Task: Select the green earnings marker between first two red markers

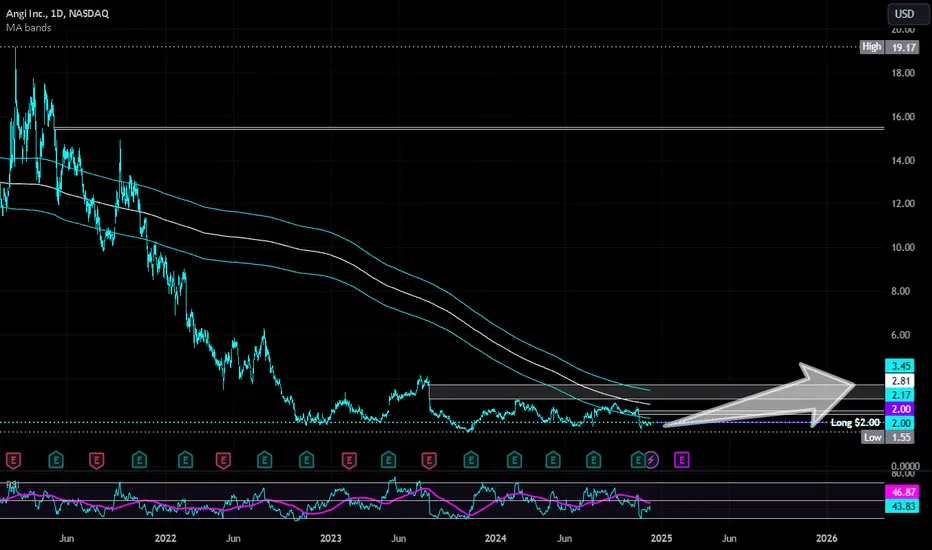Action: tap(56, 460)
